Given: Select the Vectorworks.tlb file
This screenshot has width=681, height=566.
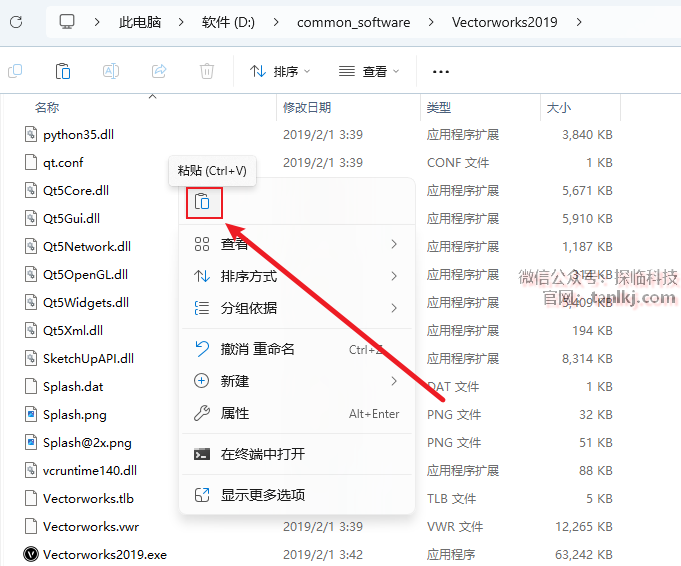Looking at the screenshot, I should pyautogui.click(x=89, y=499).
